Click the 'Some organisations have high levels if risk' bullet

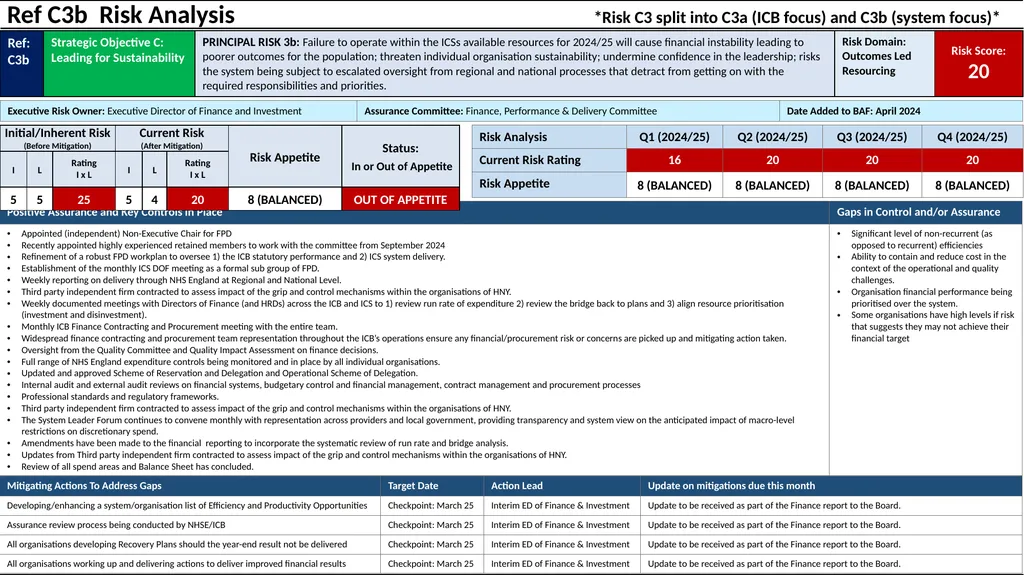(932, 327)
